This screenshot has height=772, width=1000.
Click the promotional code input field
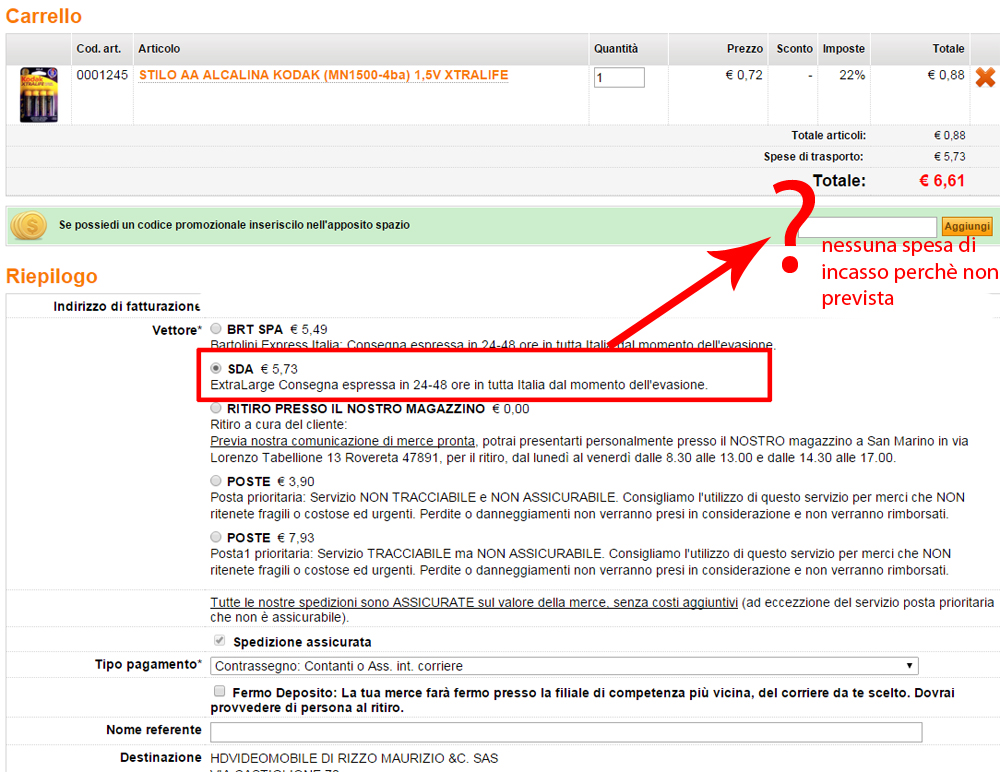[x=867, y=226]
